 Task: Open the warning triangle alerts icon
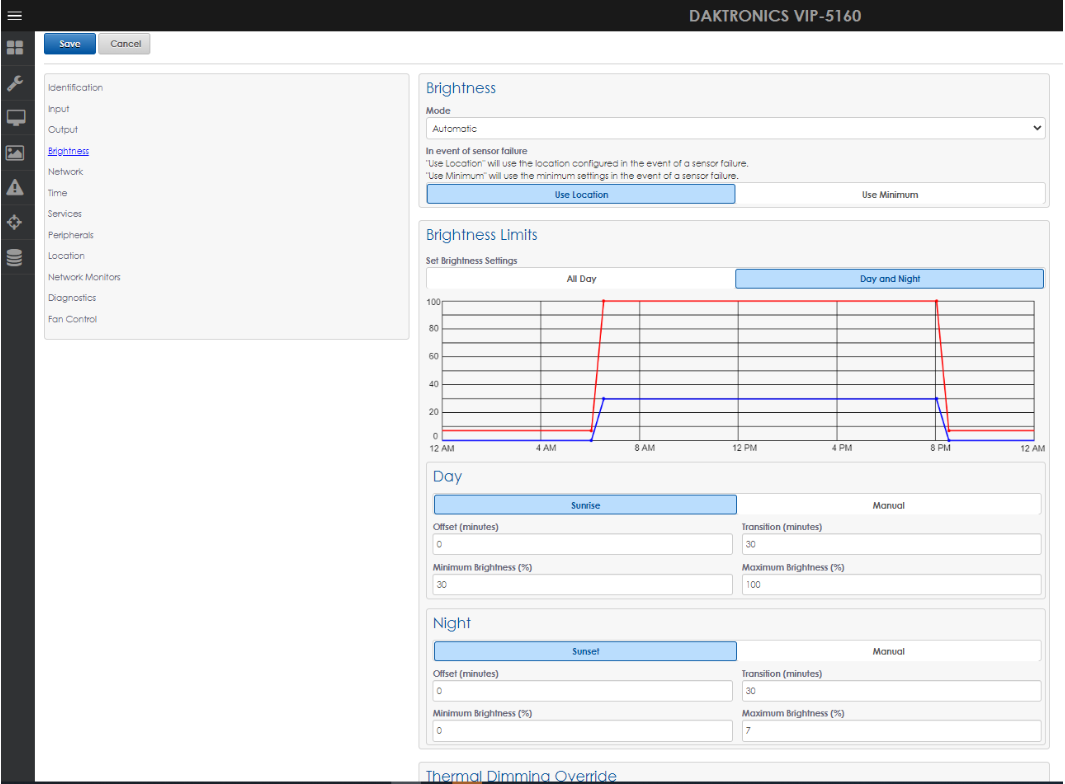(x=15, y=187)
